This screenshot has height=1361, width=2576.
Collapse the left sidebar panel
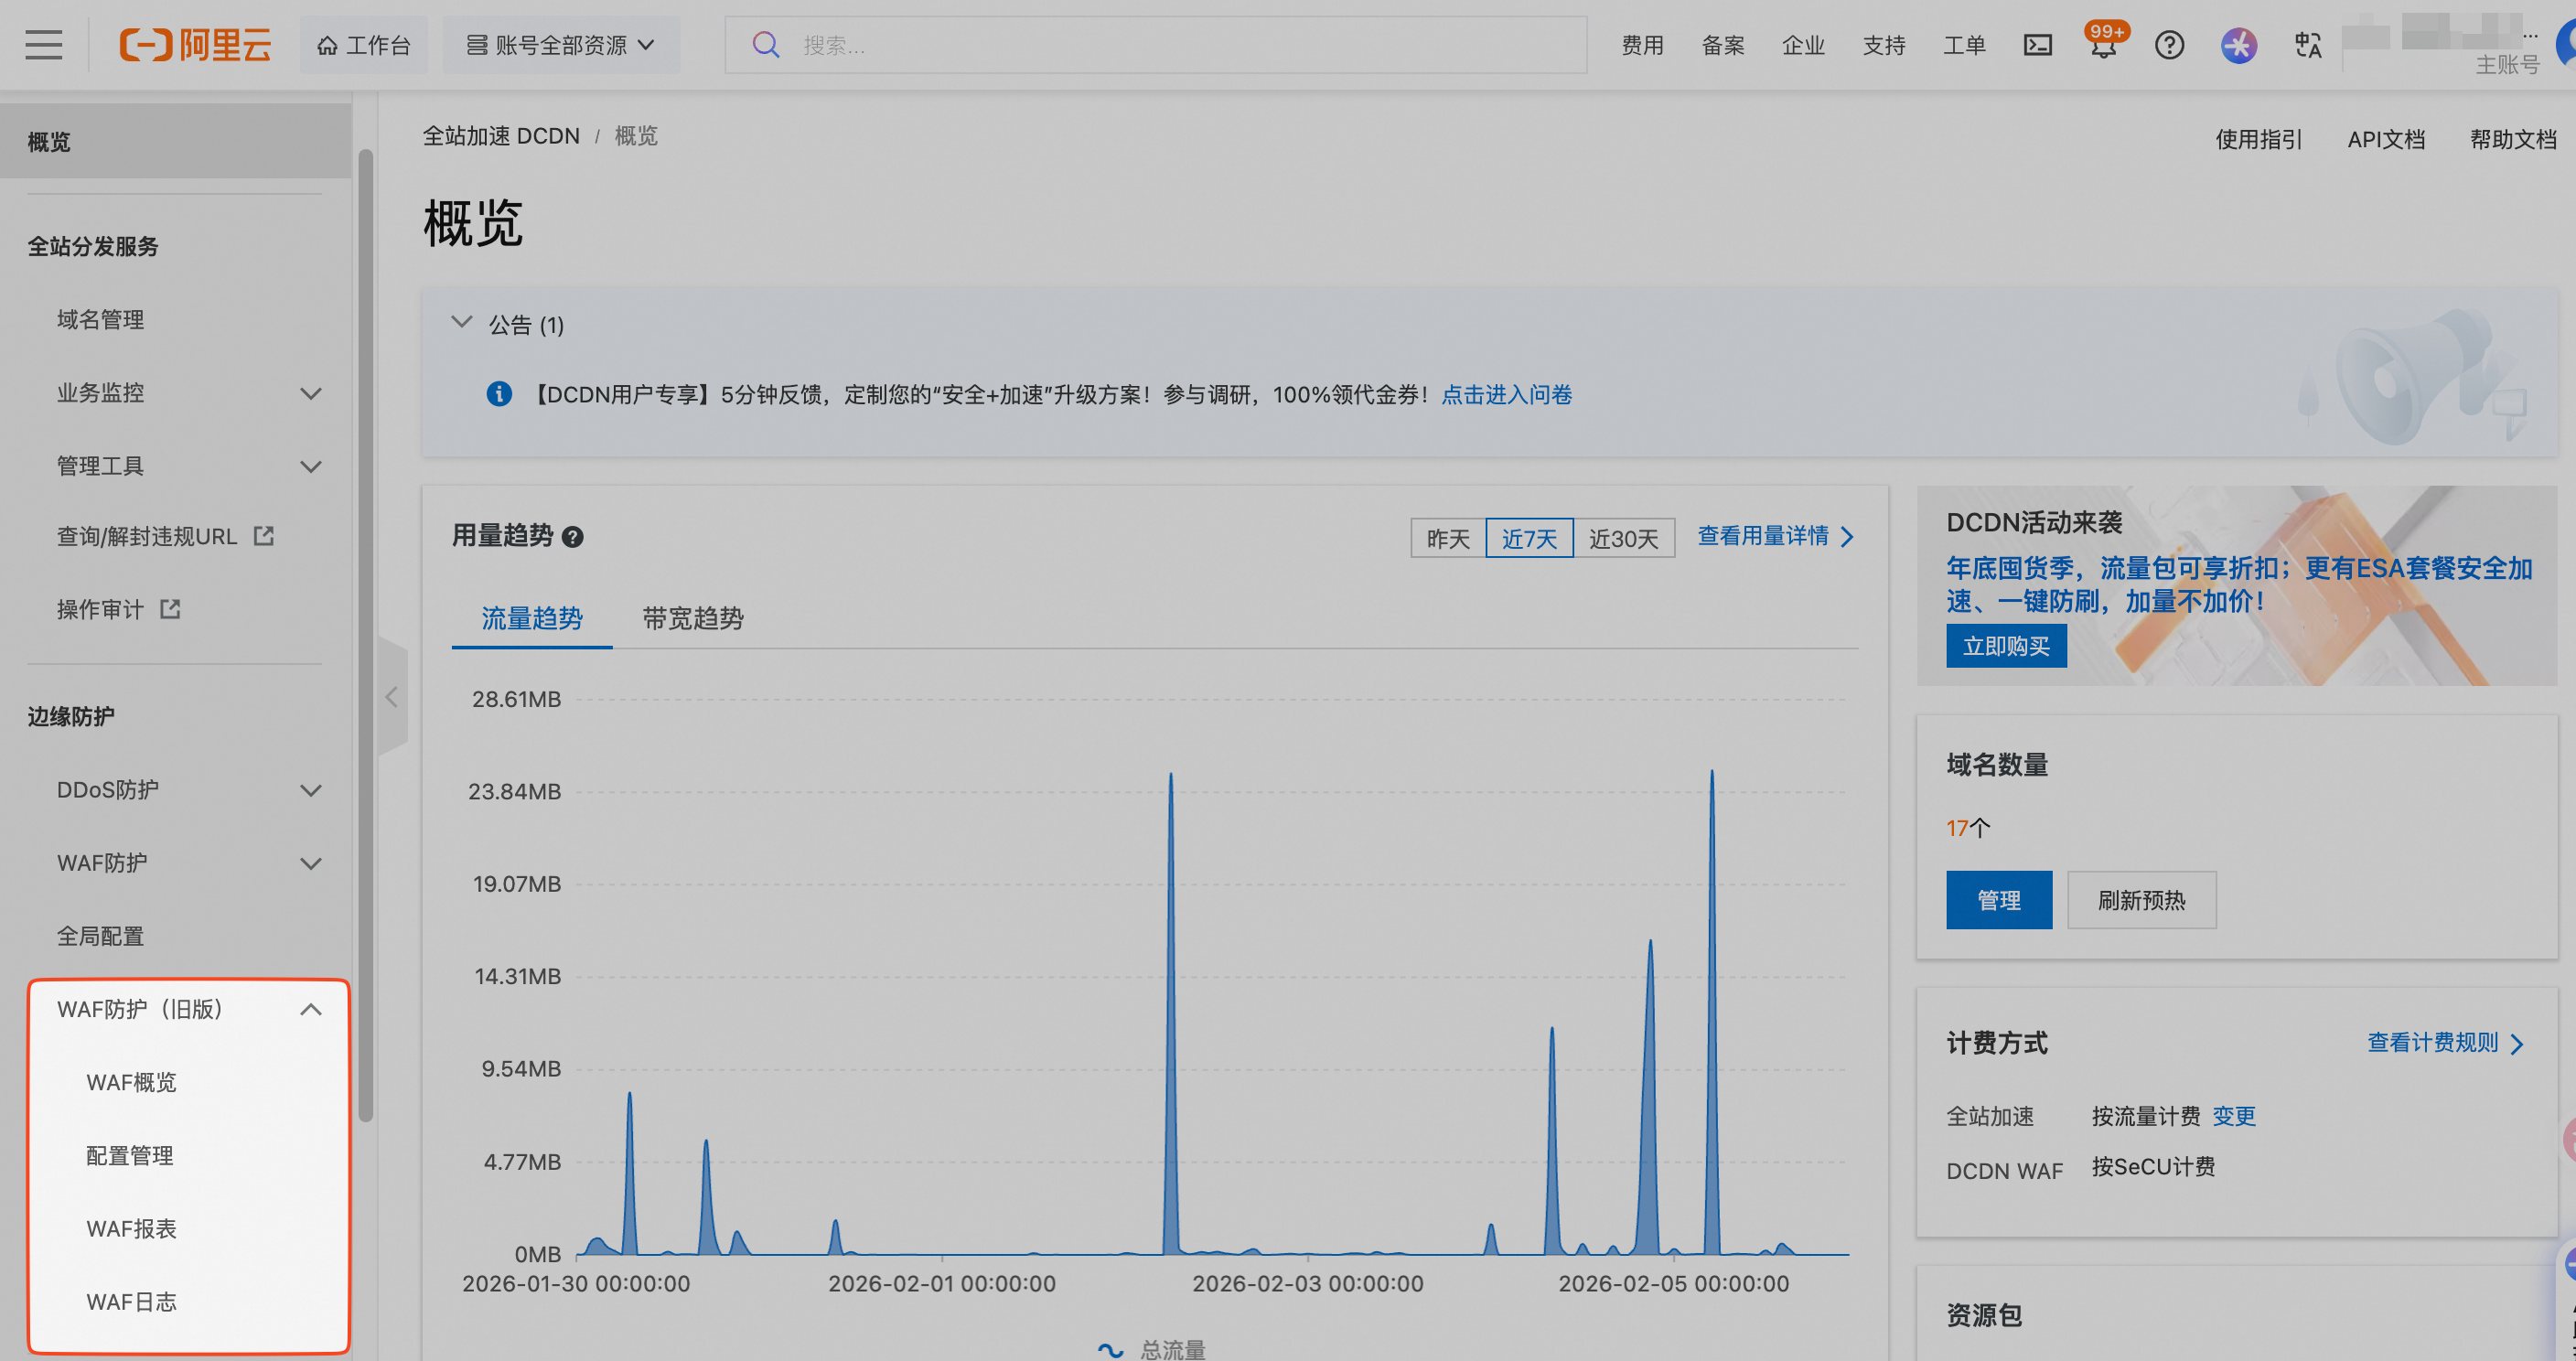pos(392,697)
